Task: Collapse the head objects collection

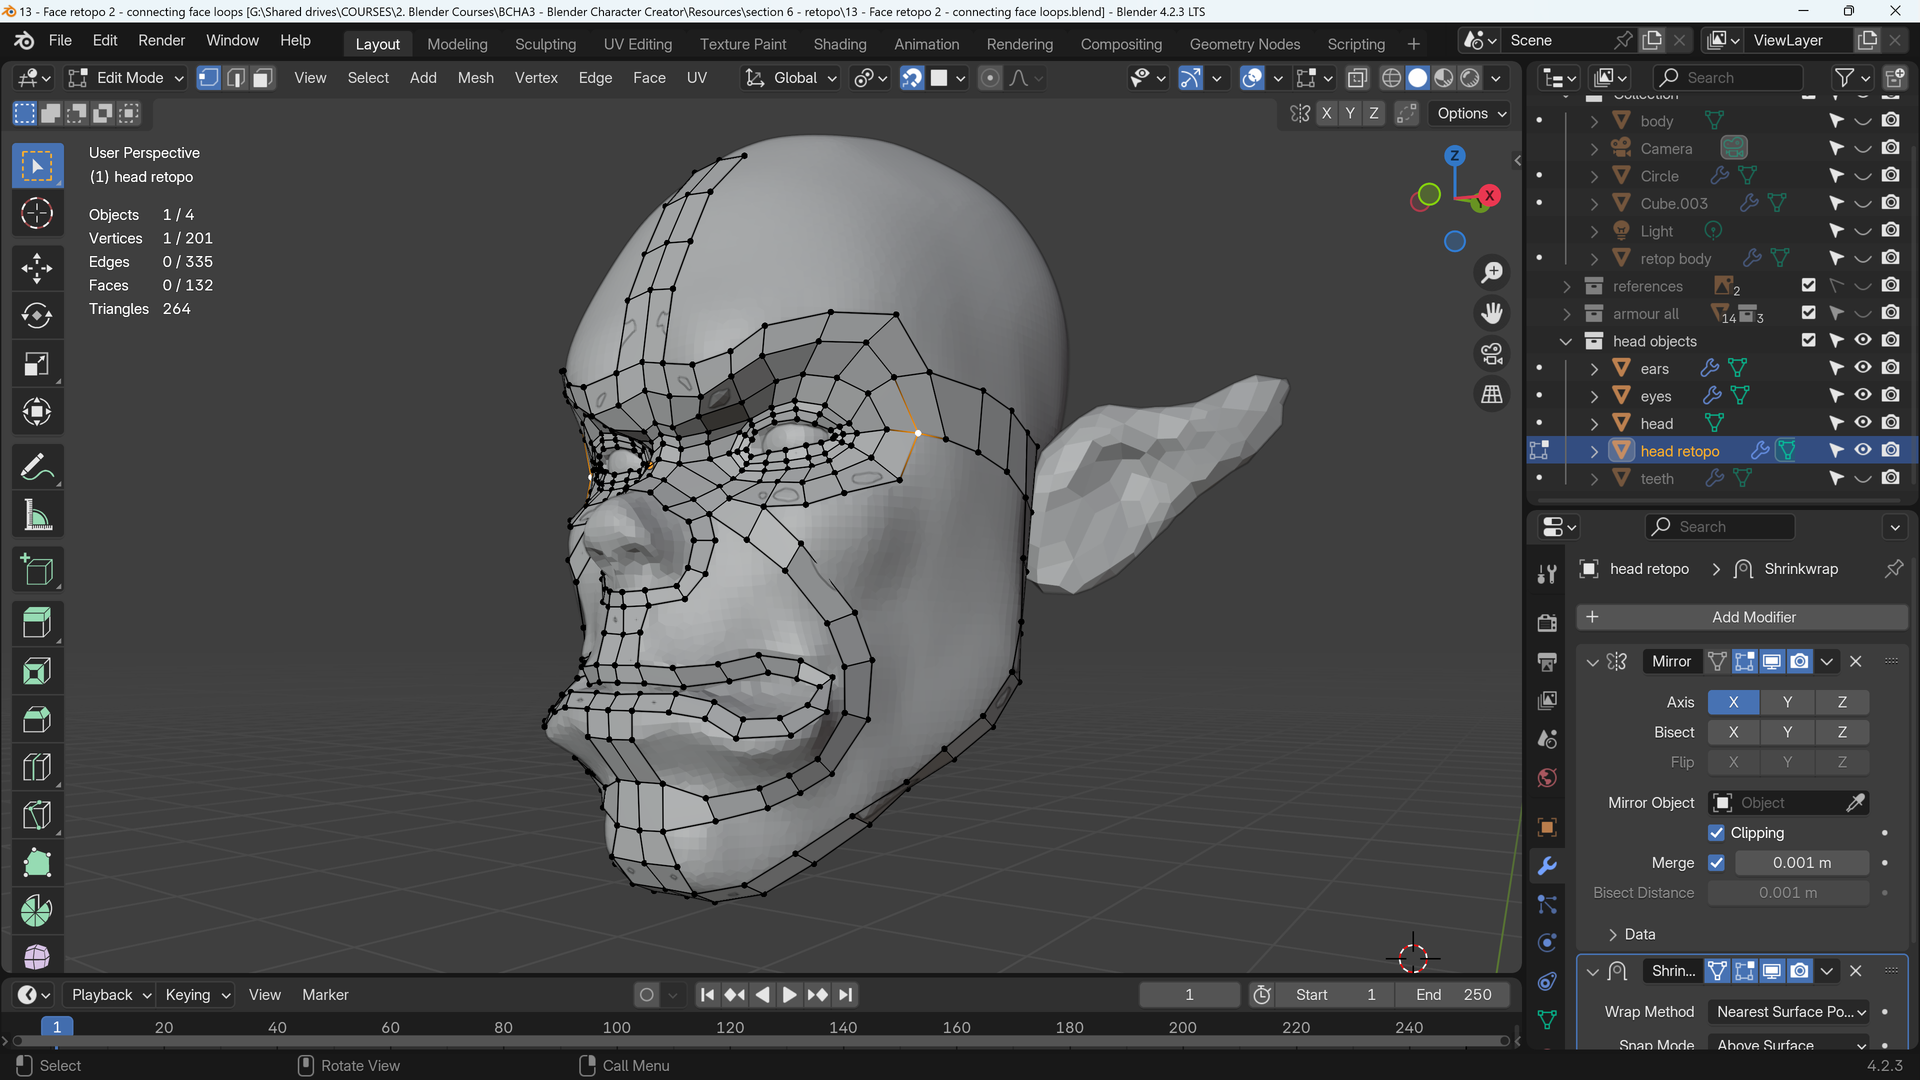Action: (1565, 341)
